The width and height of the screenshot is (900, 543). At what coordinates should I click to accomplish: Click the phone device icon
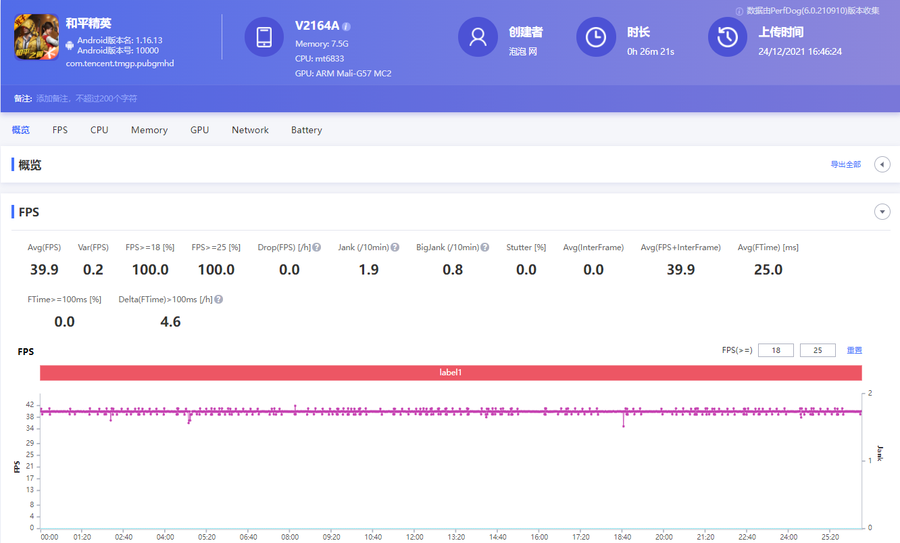coord(264,37)
